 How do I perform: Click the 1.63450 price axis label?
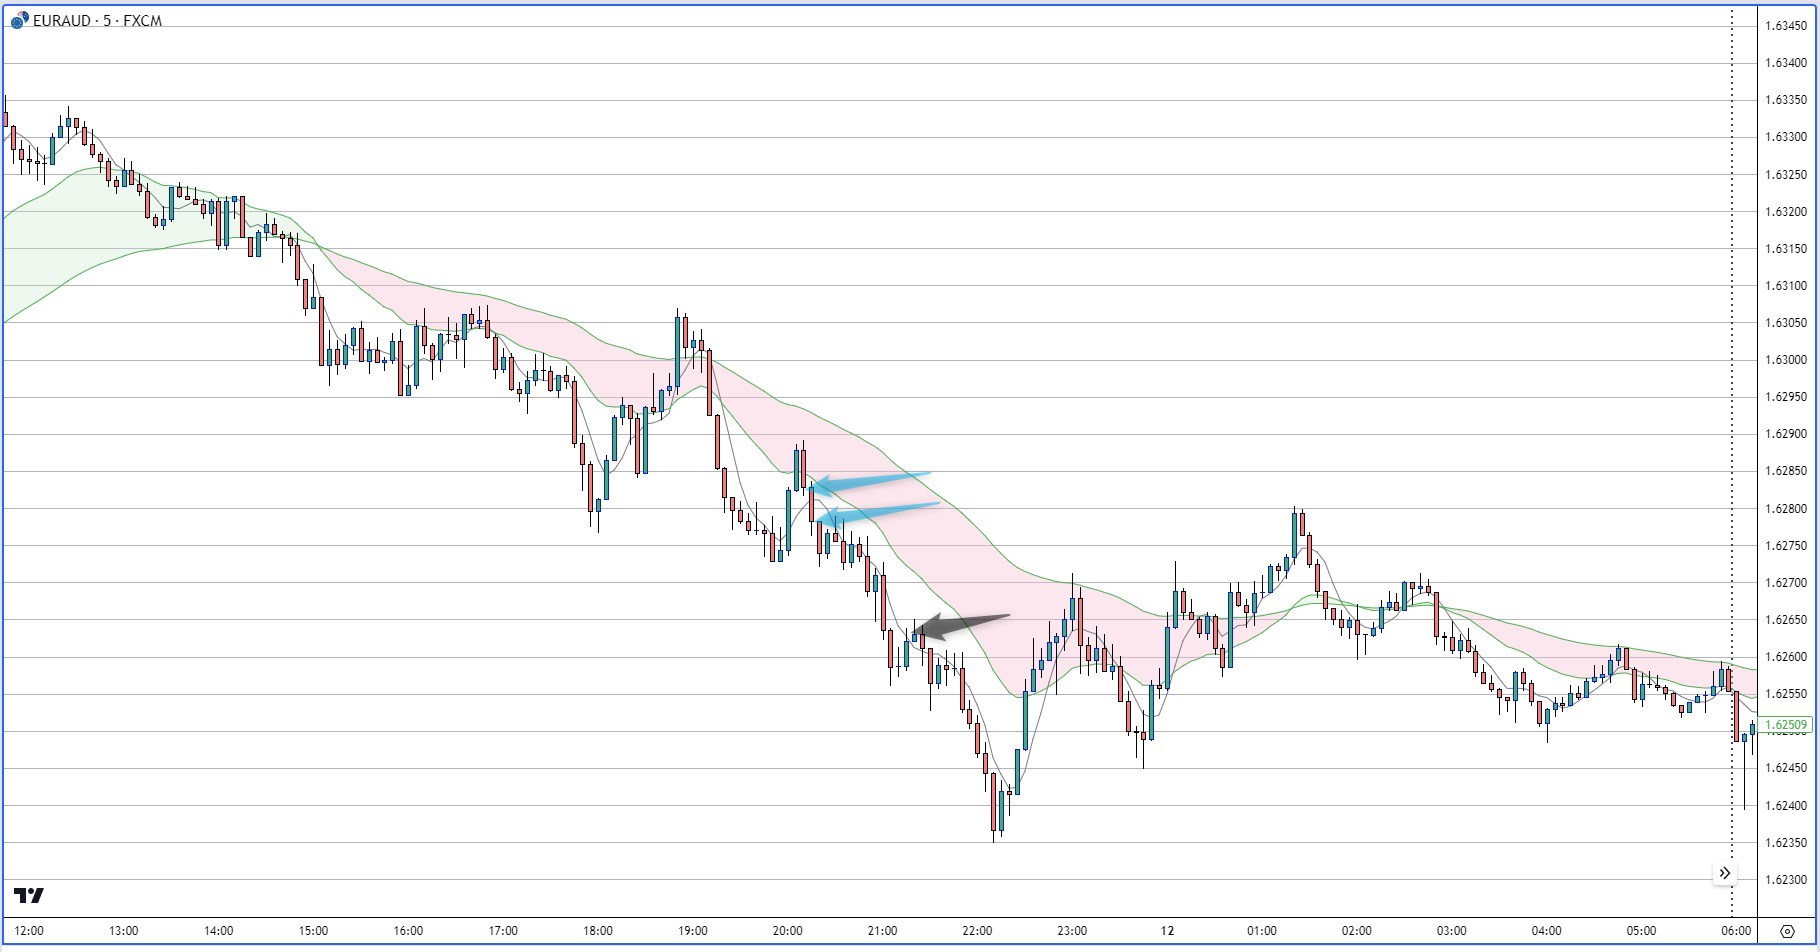click(x=1785, y=26)
